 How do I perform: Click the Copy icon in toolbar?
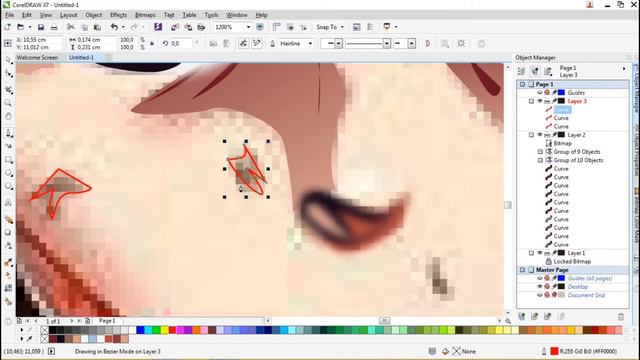[84, 27]
